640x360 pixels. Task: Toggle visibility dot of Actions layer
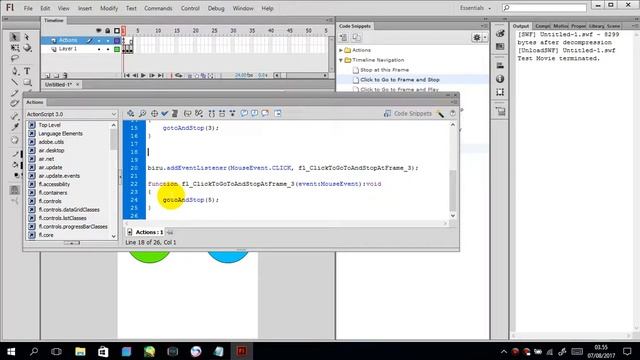pyautogui.click(x=99, y=40)
